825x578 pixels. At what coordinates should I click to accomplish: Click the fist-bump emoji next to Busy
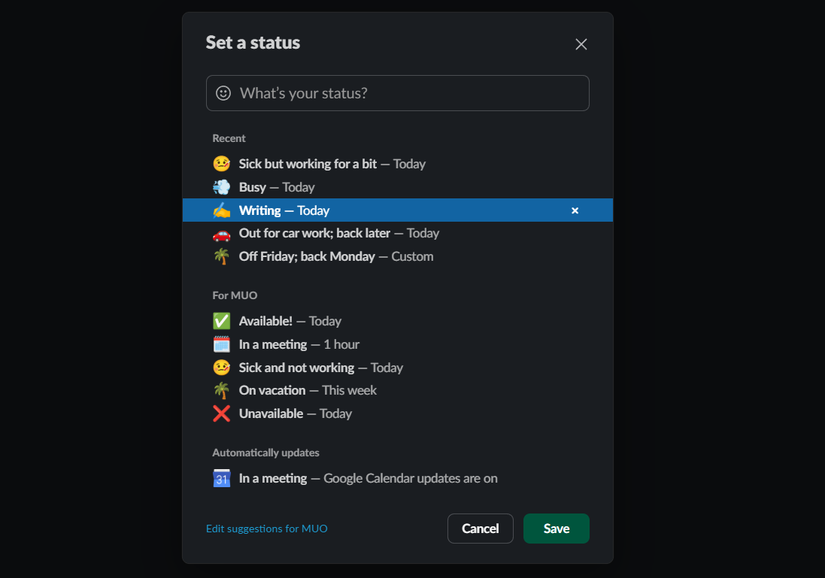coord(221,186)
